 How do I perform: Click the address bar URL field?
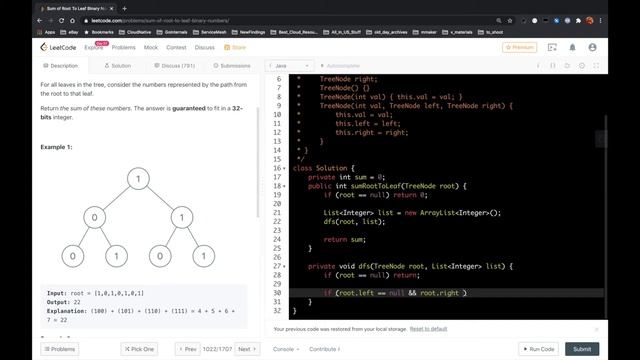286,20
